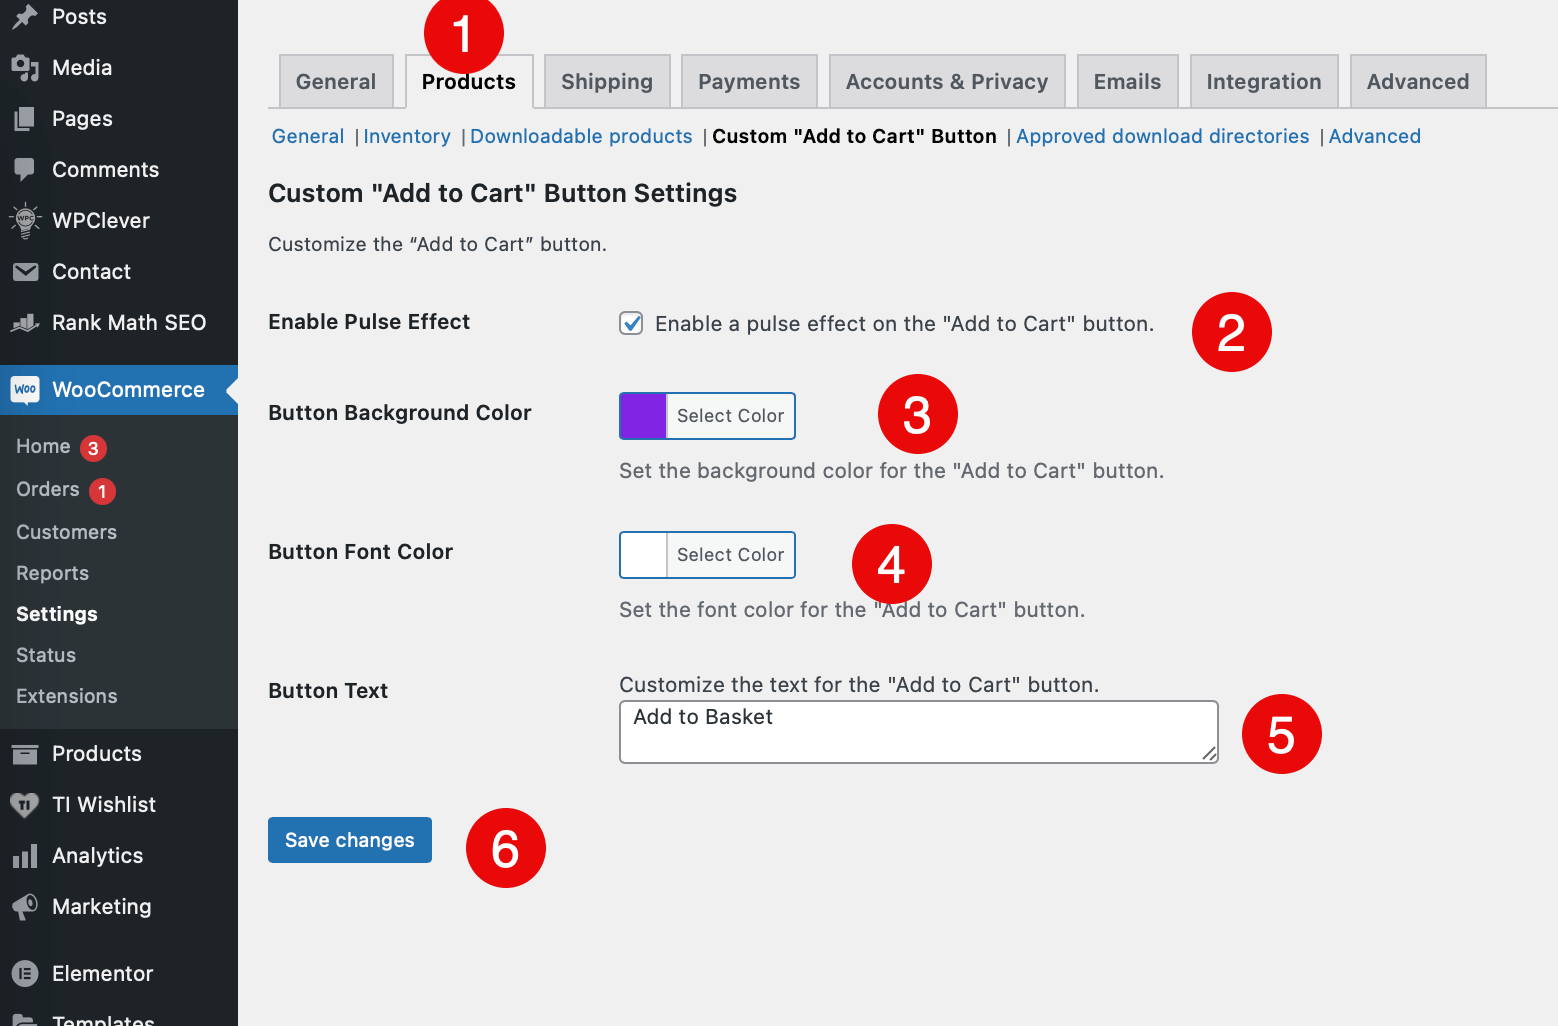Screen dimensions: 1558x1026
Task: Open the Elementor icon in sidebar
Action: pyautogui.click(x=25, y=973)
